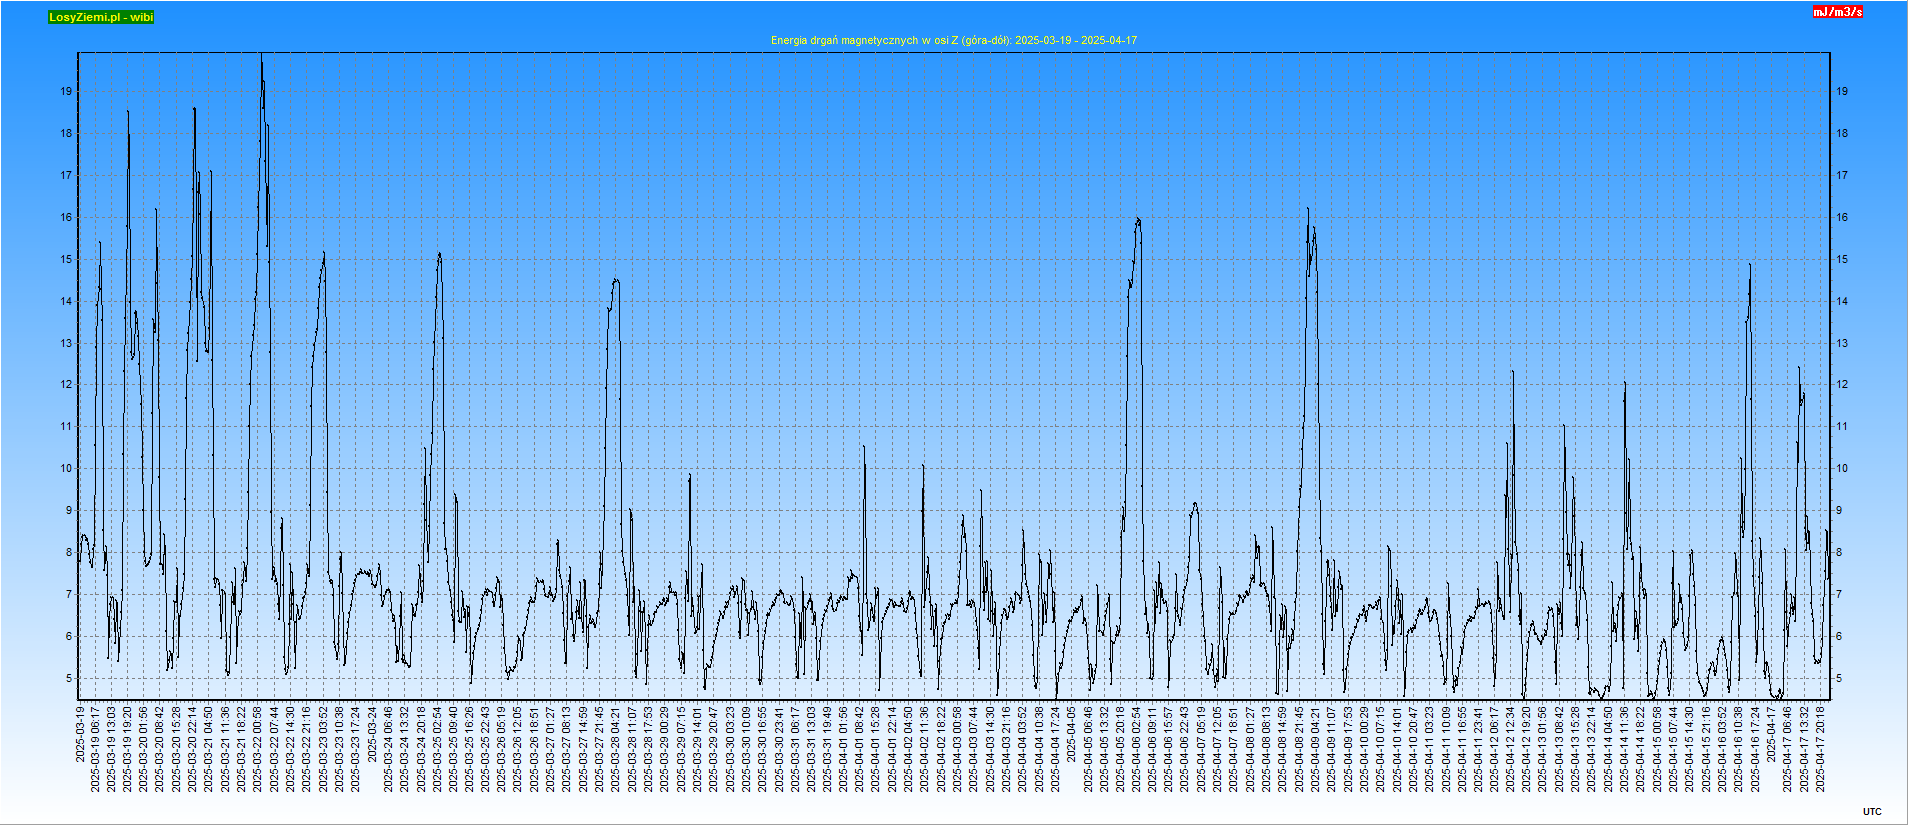Click the 2025-03-22 00:58 time axis label
The height and width of the screenshot is (825, 1908).
click(258, 749)
